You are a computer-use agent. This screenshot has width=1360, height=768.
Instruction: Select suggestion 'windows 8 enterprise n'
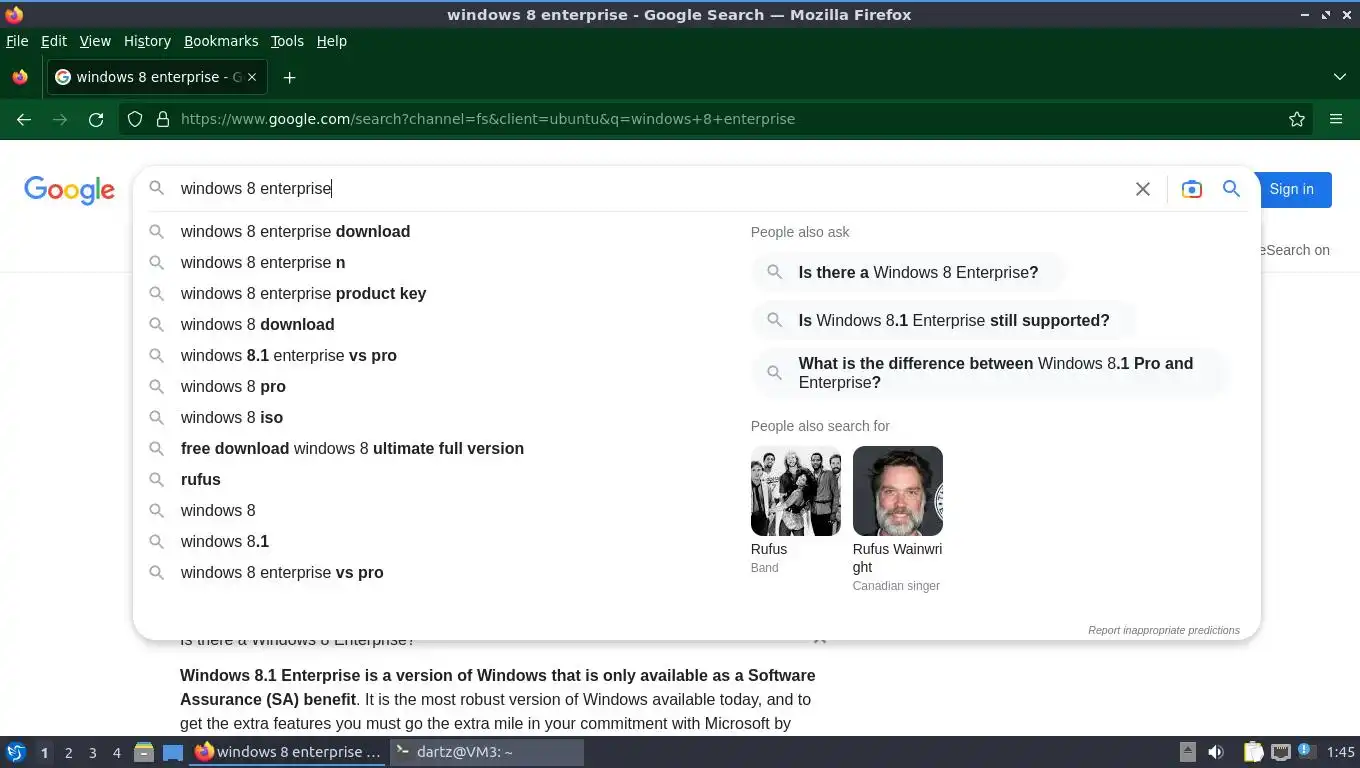(263, 262)
